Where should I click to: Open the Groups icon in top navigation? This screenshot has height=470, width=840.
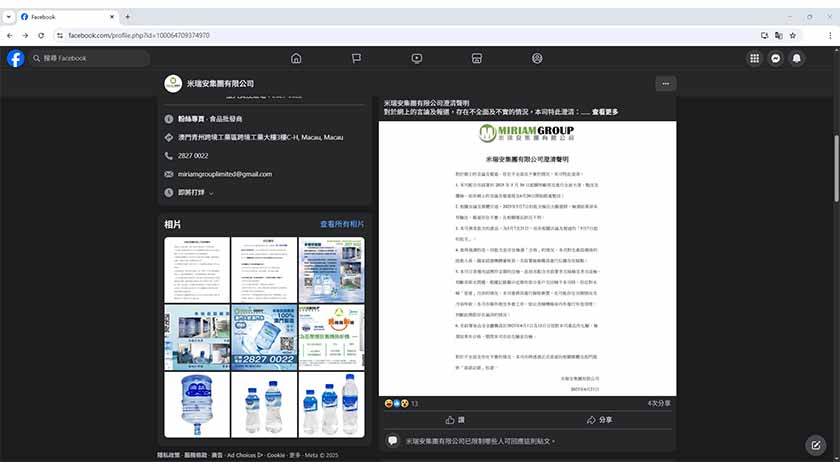[537, 58]
